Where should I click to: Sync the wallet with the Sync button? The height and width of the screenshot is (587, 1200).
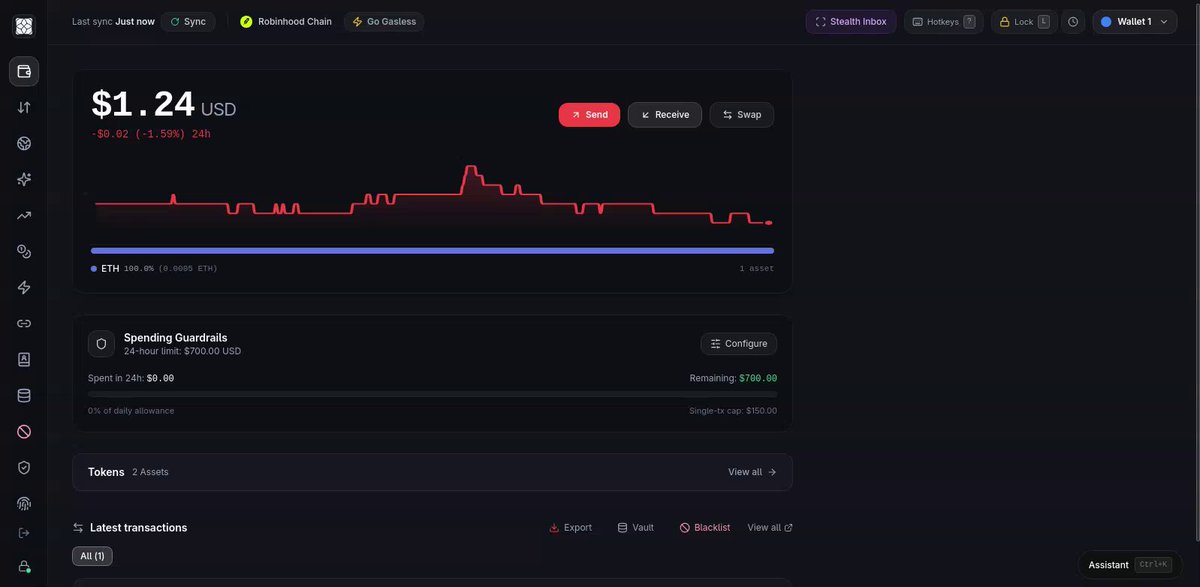(188, 22)
